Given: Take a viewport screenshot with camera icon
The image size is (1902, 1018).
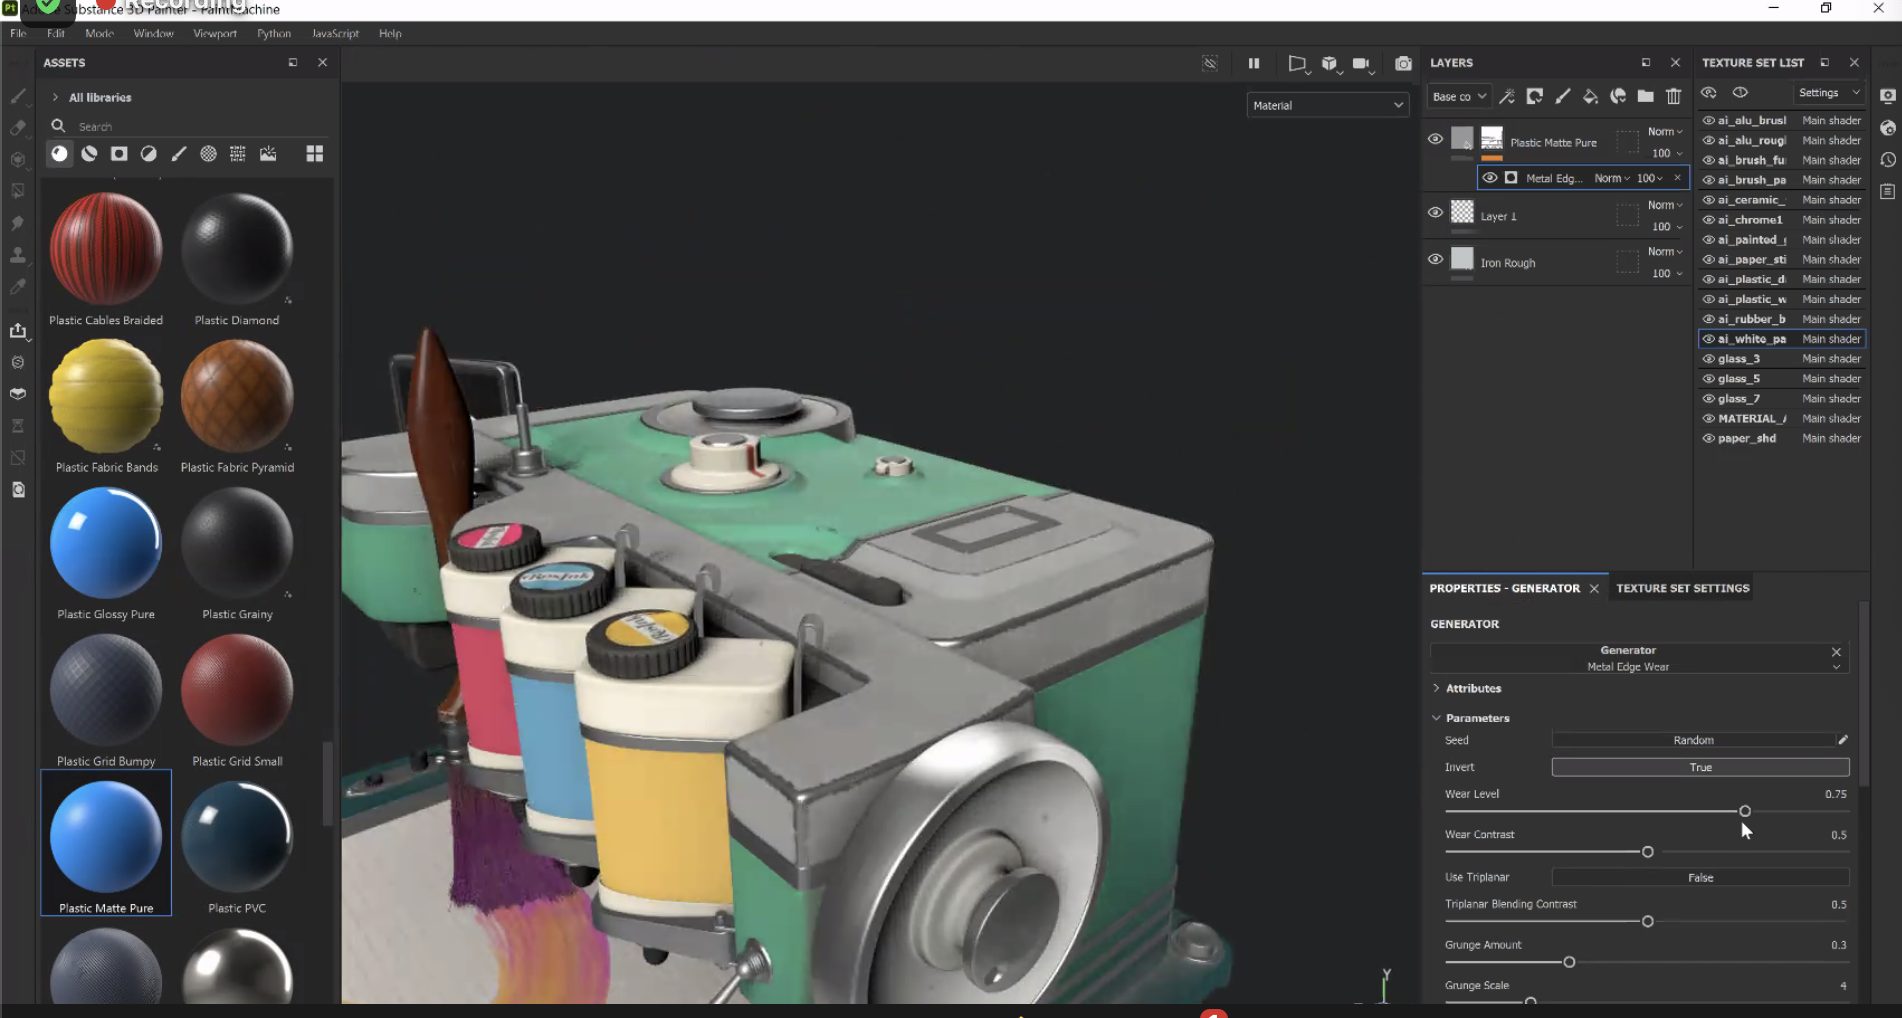Looking at the screenshot, I should pyautogui.click(x=1403, y=63).
